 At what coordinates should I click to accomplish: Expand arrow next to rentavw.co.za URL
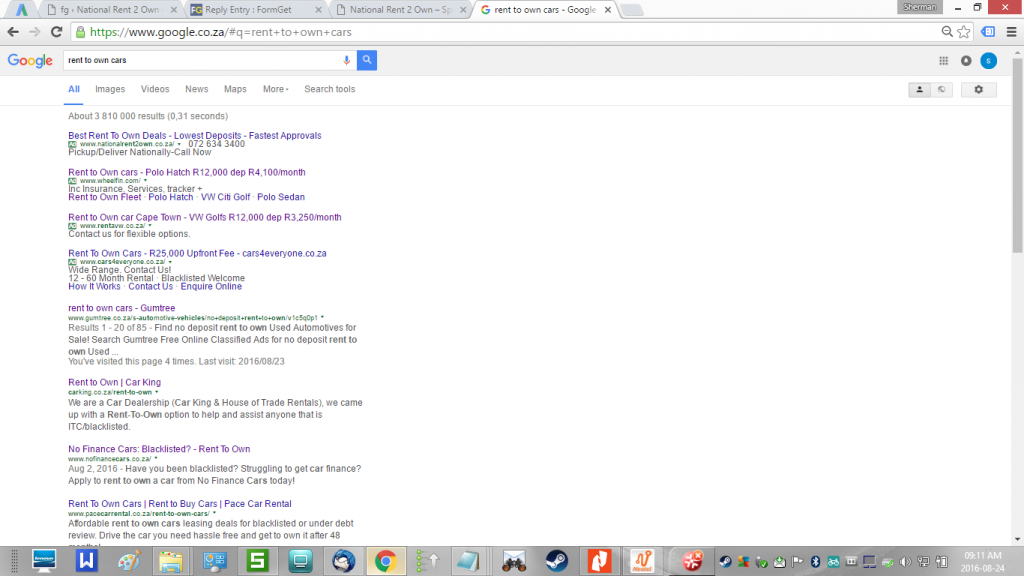(x=150, y=226)
